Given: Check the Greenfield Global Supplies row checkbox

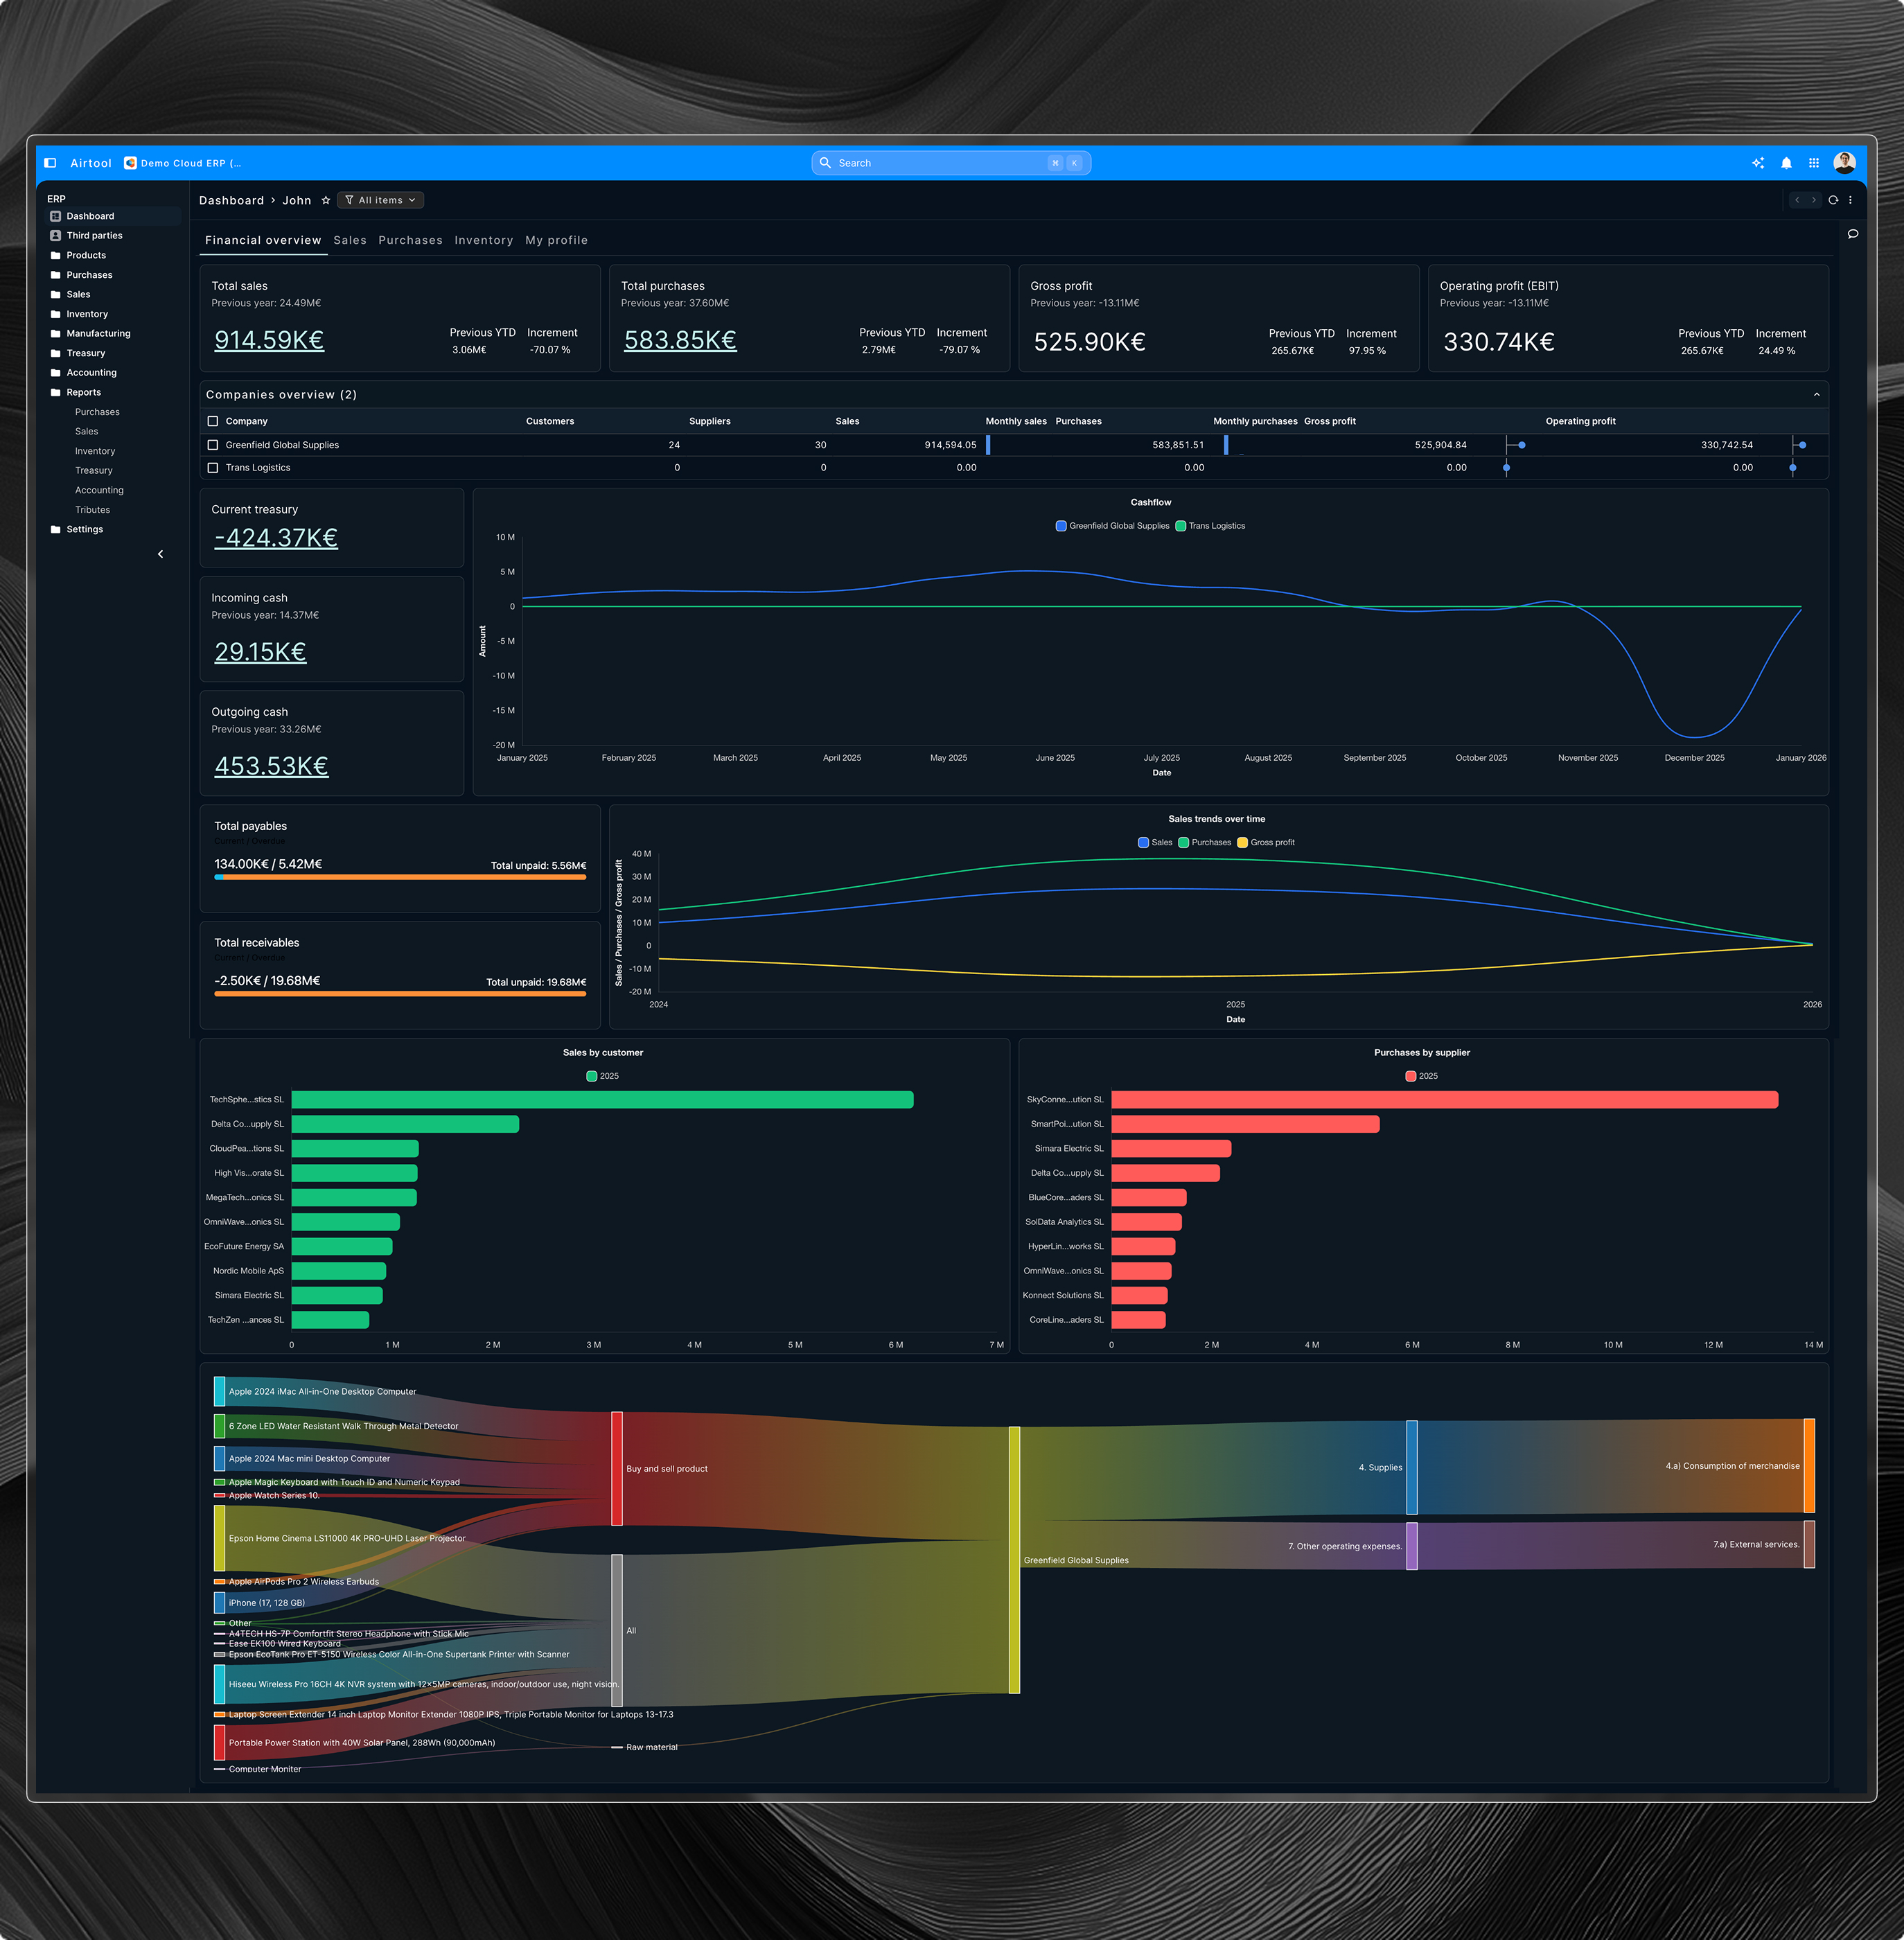Looking at the screenshot, I should point(212,445).
